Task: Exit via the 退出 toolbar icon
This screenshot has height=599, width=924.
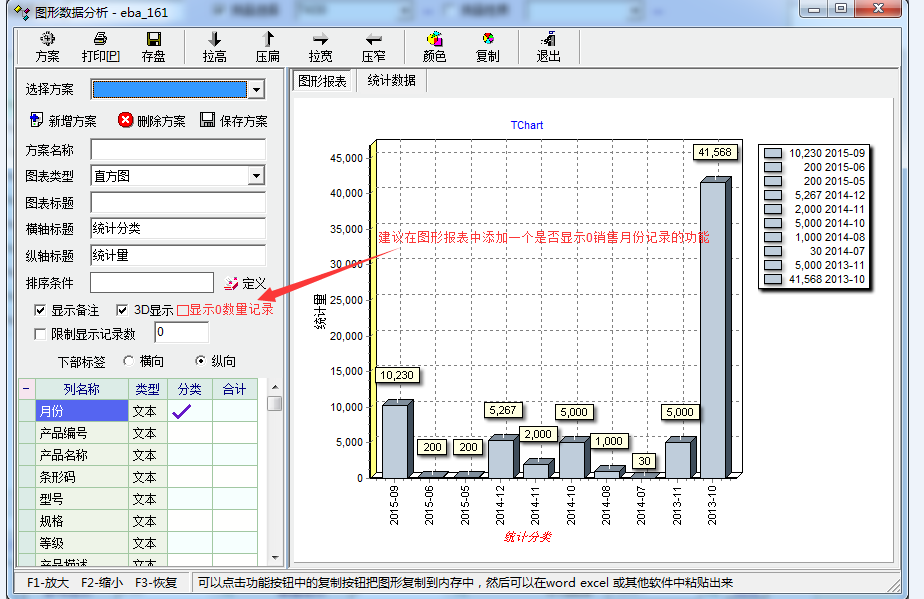Action: [548, 46]
